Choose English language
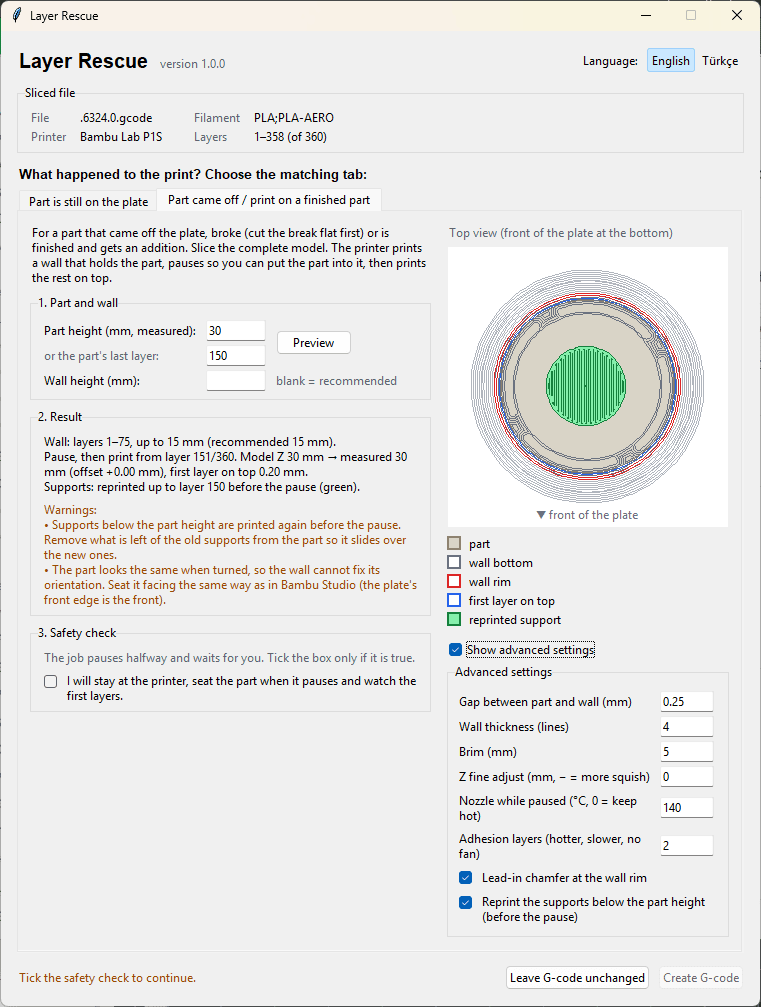Image resolution: width=761 pixels, height=1007 pixels. pos(670,60)
